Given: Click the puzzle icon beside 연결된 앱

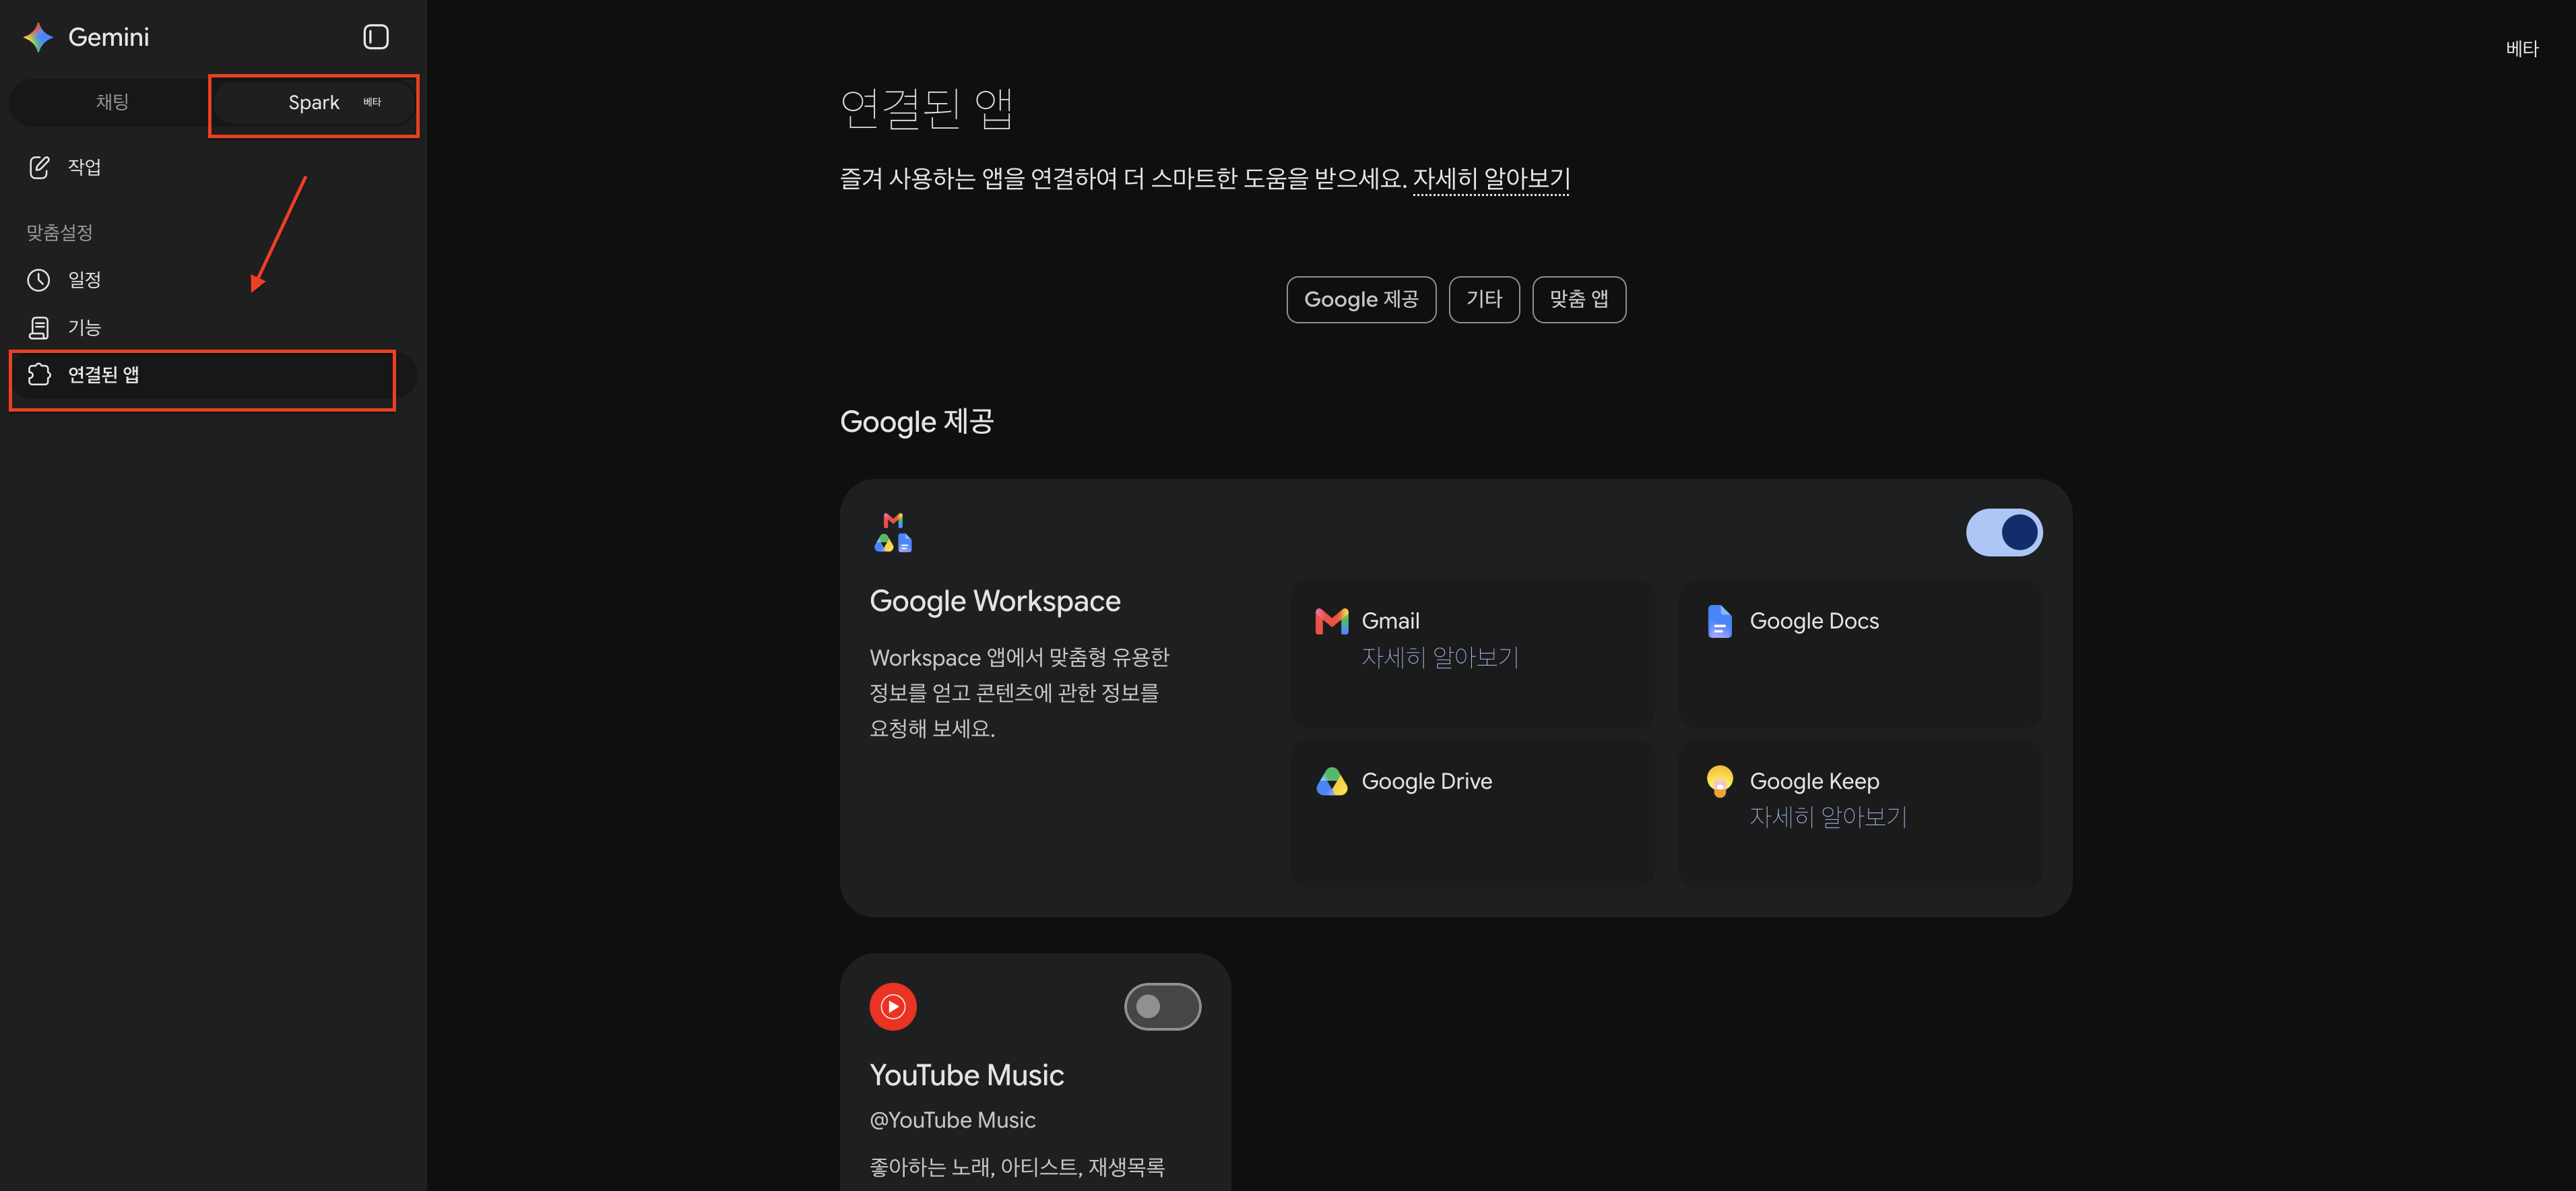Looking at the screenshot, I should pos(39,375).
